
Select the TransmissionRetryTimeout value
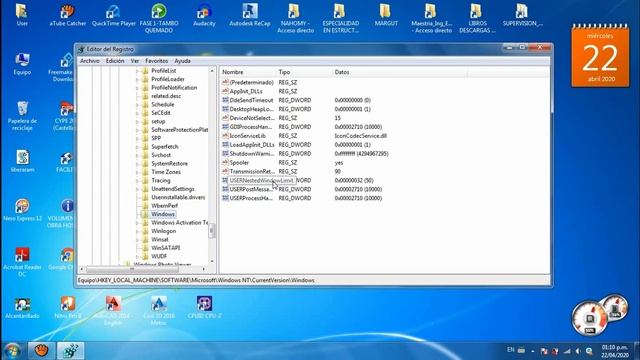coord(252,171)
